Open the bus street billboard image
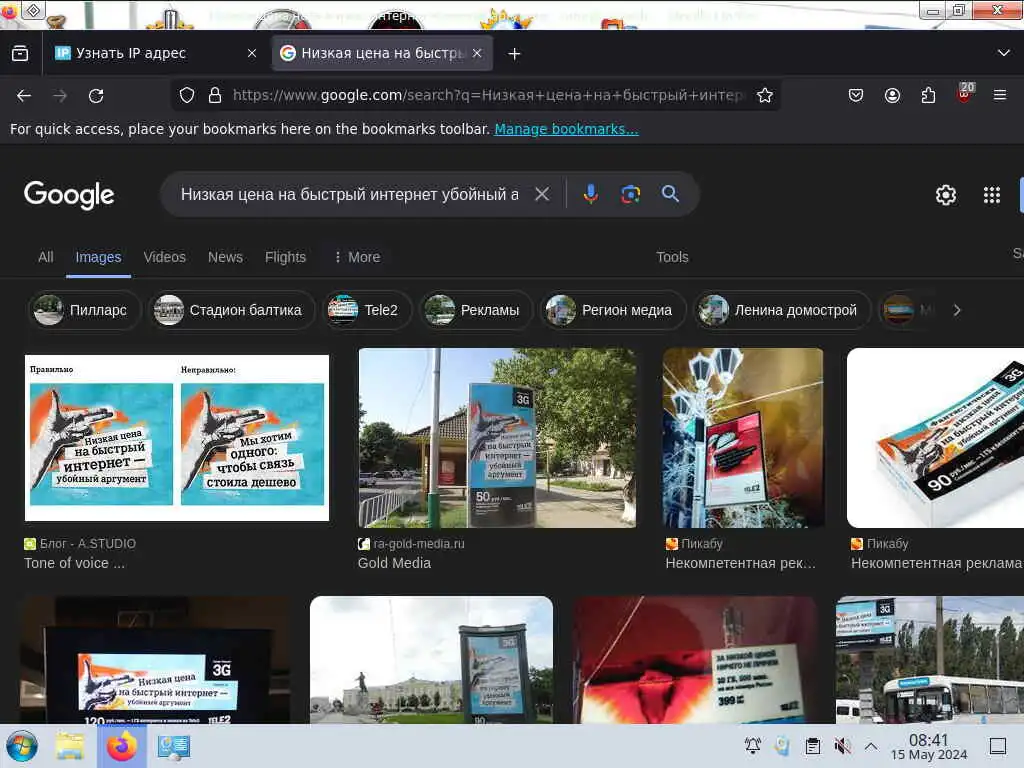The width and height of the screenshot is (1024, 768). click(930, 660)
